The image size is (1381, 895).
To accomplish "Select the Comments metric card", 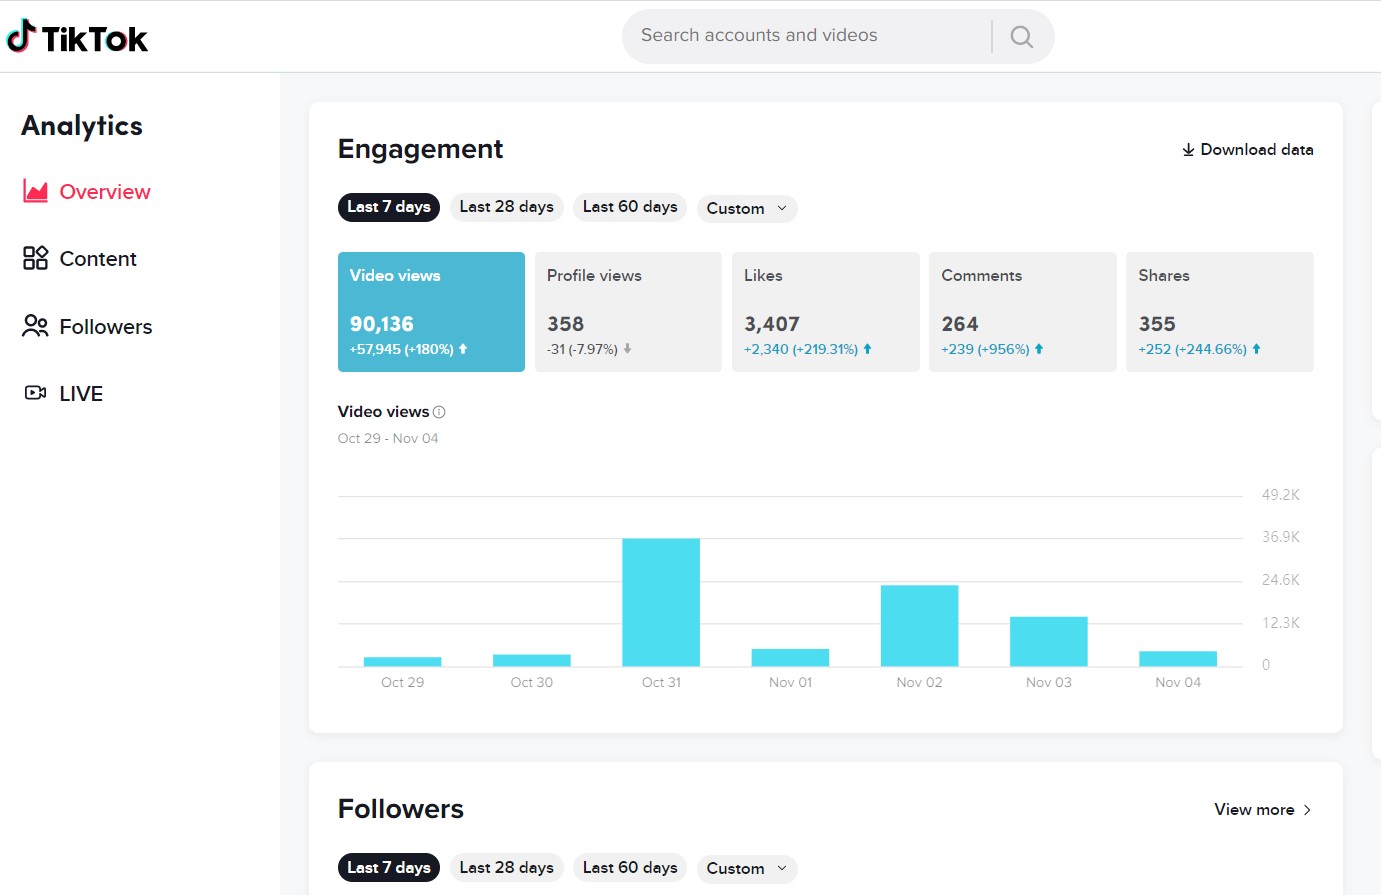I will click(x=1022, y=312).
